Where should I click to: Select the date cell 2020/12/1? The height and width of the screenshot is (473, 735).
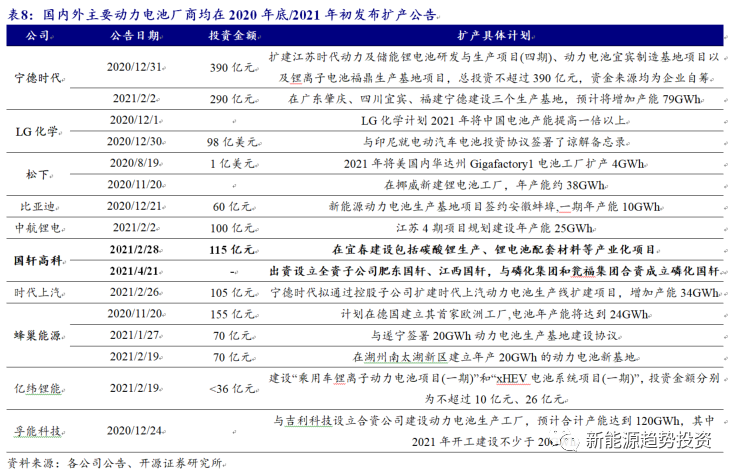(135, 120)
